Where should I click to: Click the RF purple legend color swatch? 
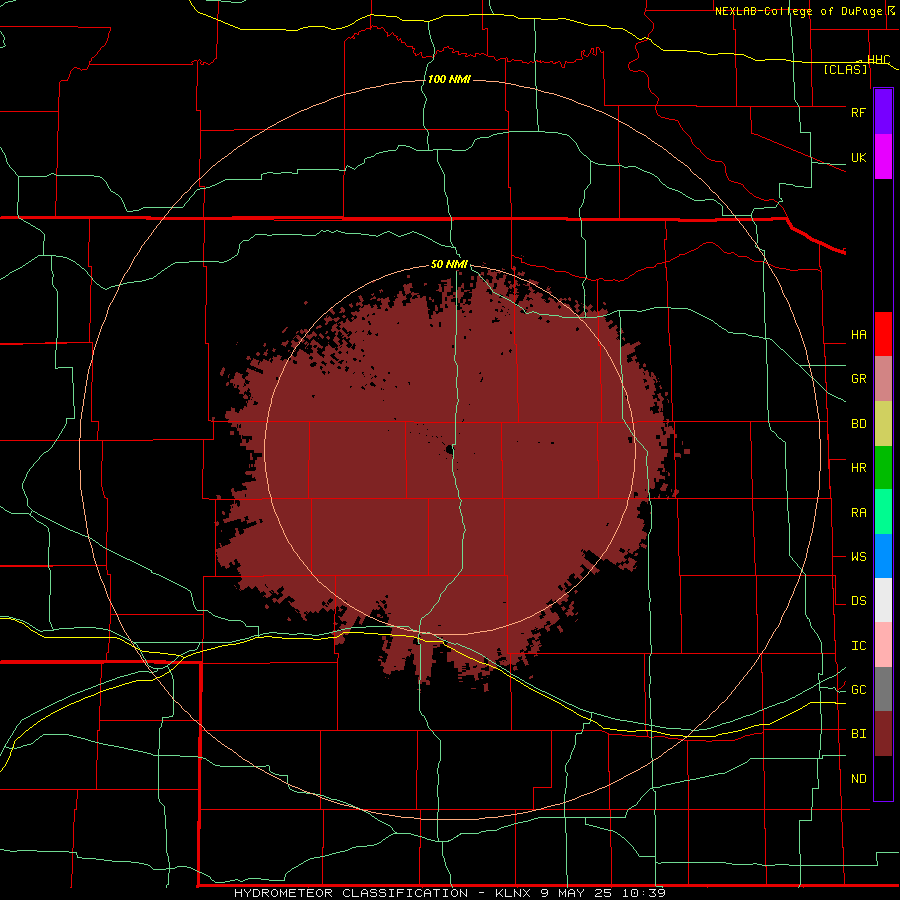[x=883, y=112]
